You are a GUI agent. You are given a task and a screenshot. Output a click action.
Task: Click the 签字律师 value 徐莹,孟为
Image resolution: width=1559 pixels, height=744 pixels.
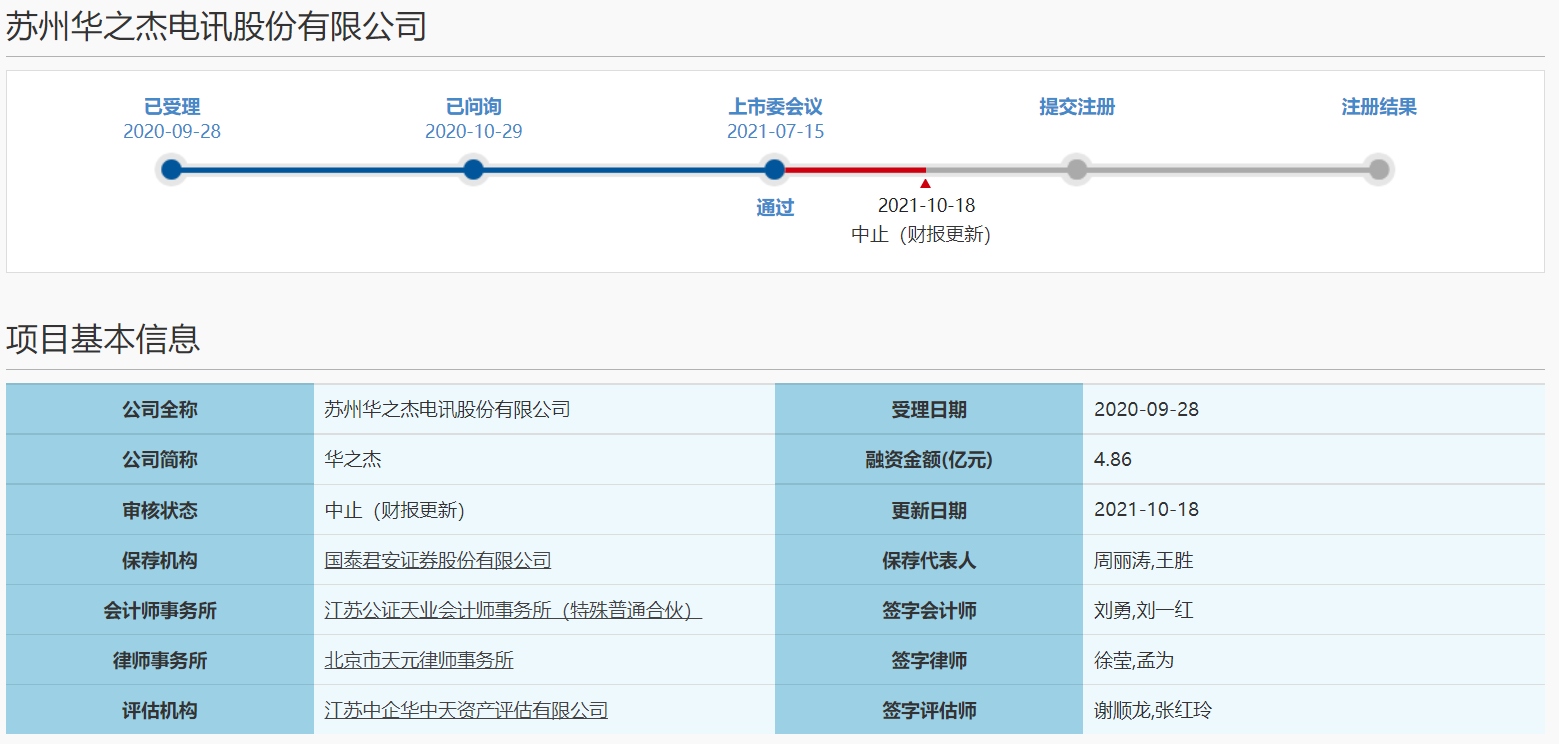tap(1134, 660)
